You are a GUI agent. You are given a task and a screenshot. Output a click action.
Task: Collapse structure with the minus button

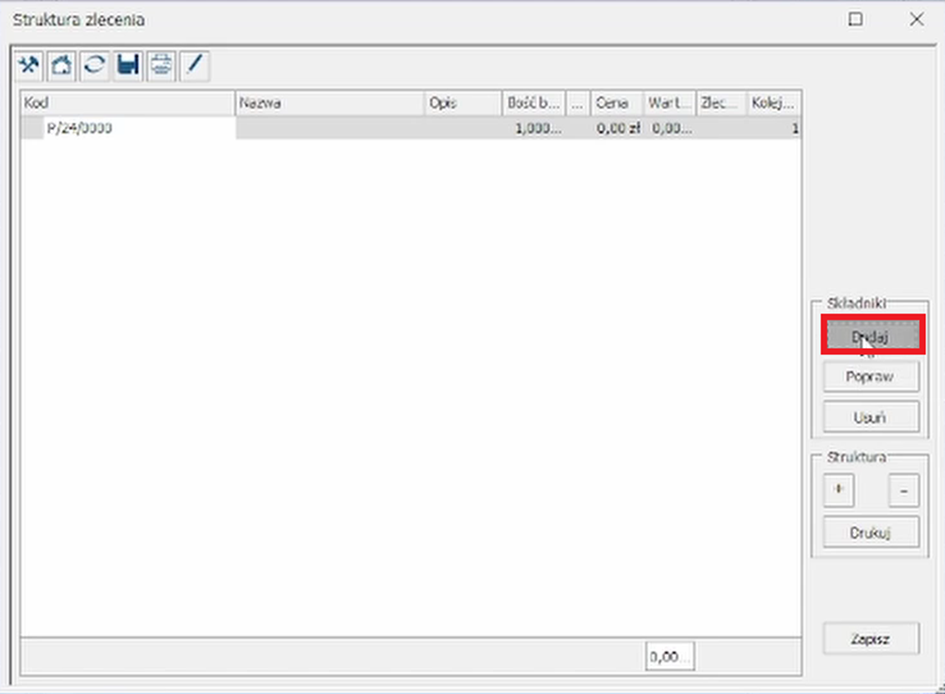pos(903,491)
